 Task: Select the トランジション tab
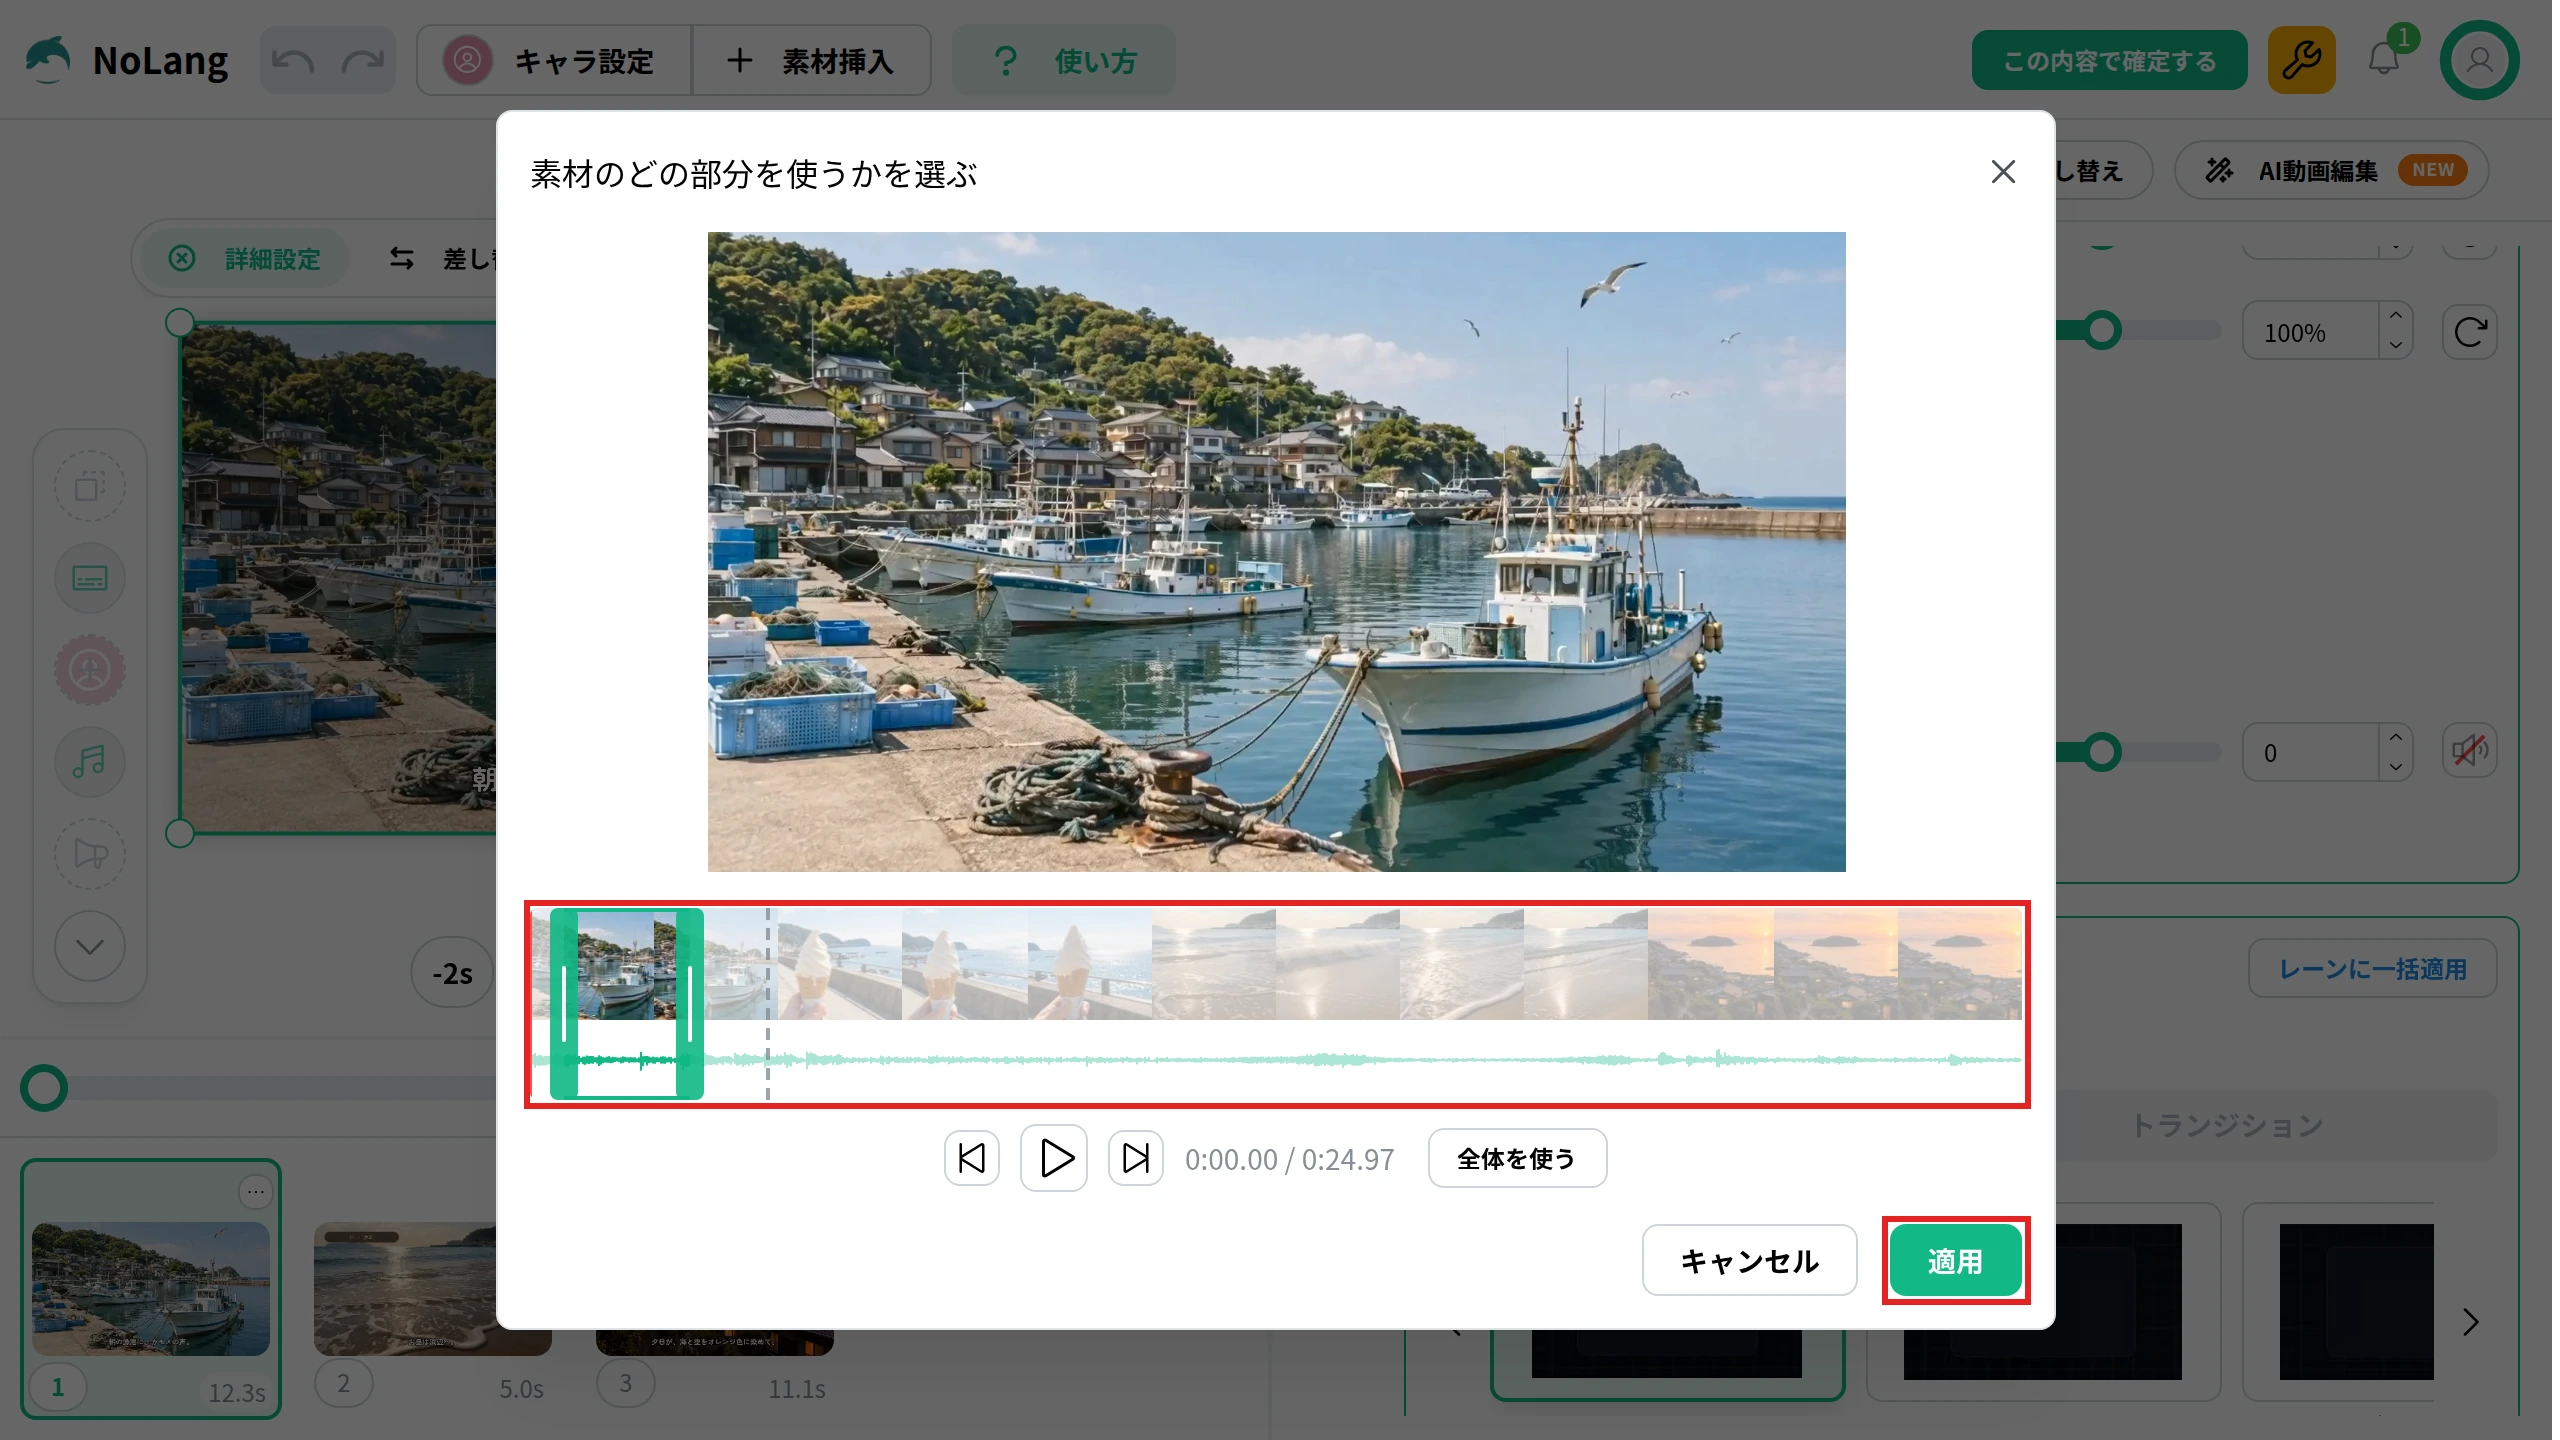click(x=2227, y=1125)
